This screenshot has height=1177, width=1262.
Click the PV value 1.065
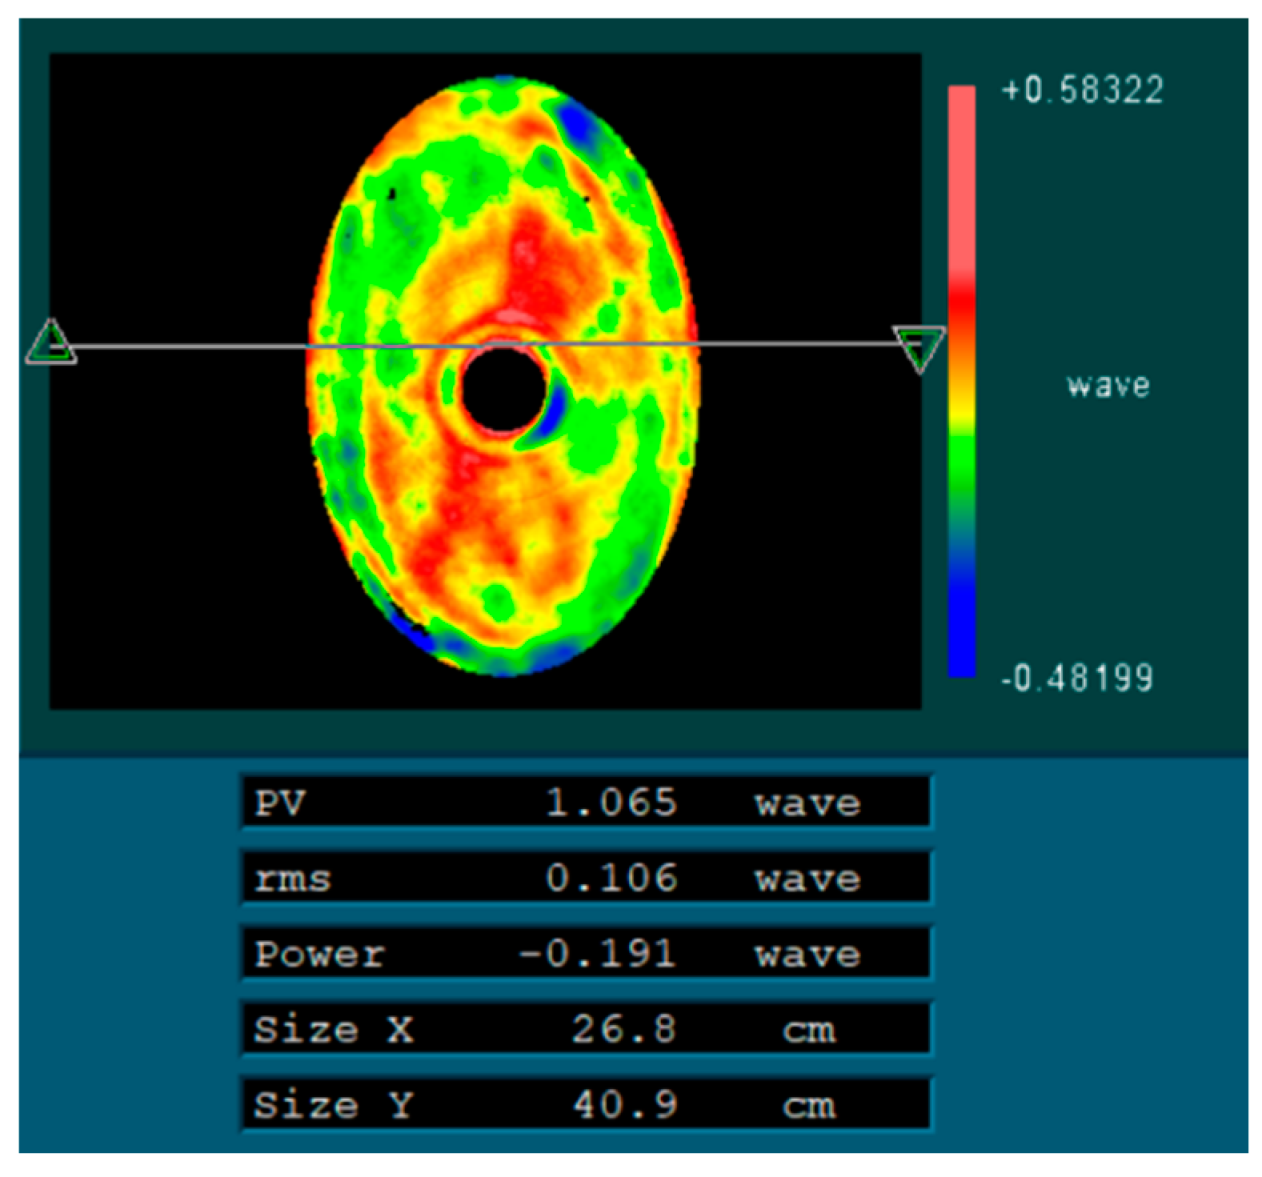tap(611, 803)
